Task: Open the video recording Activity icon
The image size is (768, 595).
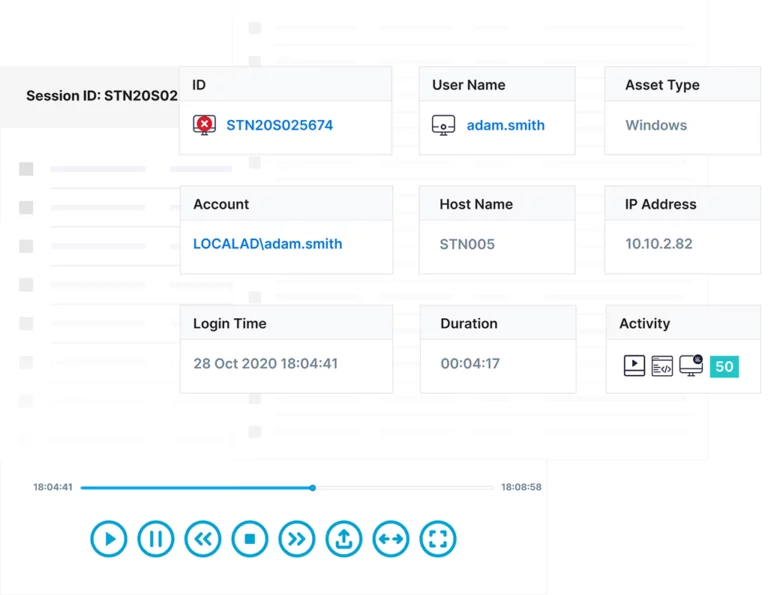Action: click(634, 366)
